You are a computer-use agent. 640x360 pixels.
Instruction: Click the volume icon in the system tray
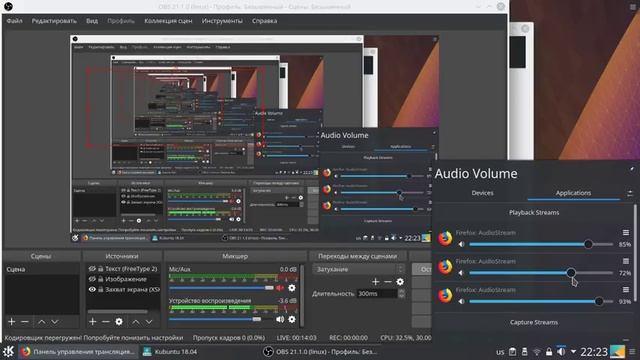pyautogui.click(x=562, y=351)
